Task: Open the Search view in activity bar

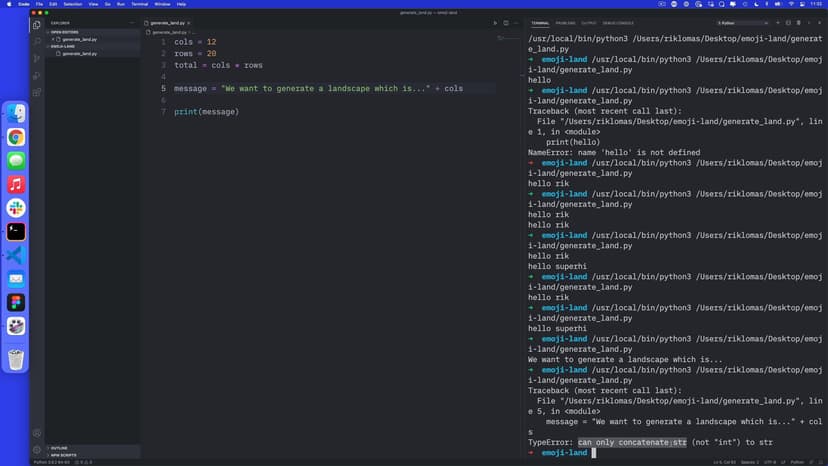Action: (x=37, y=41)
